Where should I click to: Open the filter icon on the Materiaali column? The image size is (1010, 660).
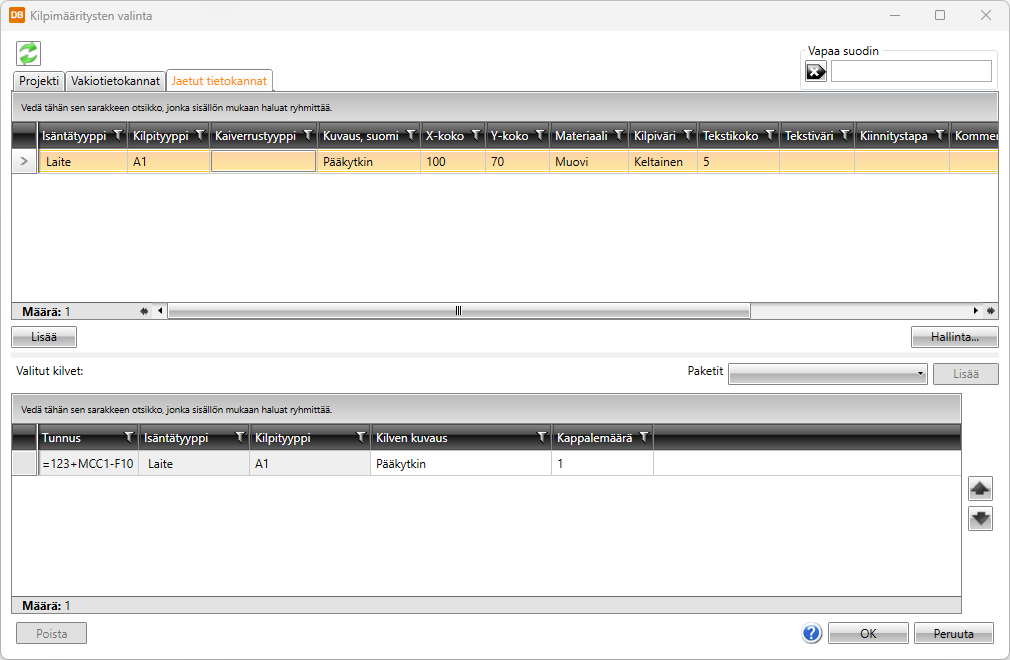pos(617,135)
